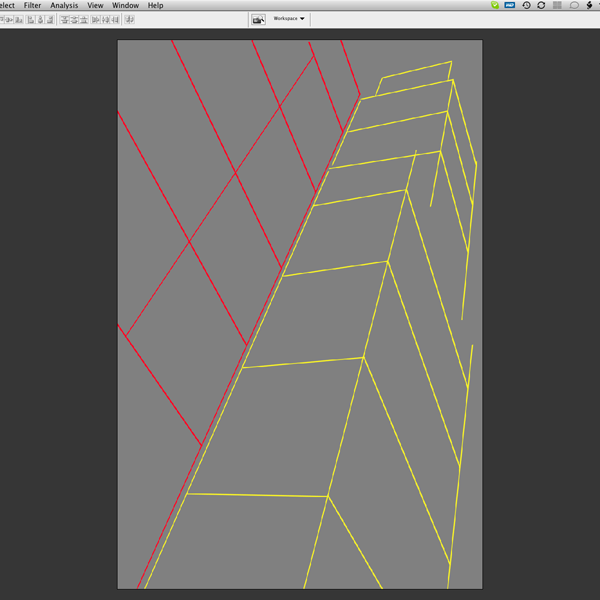
Task: Click Distribute bottom edges icon
Action: point(83,20)
